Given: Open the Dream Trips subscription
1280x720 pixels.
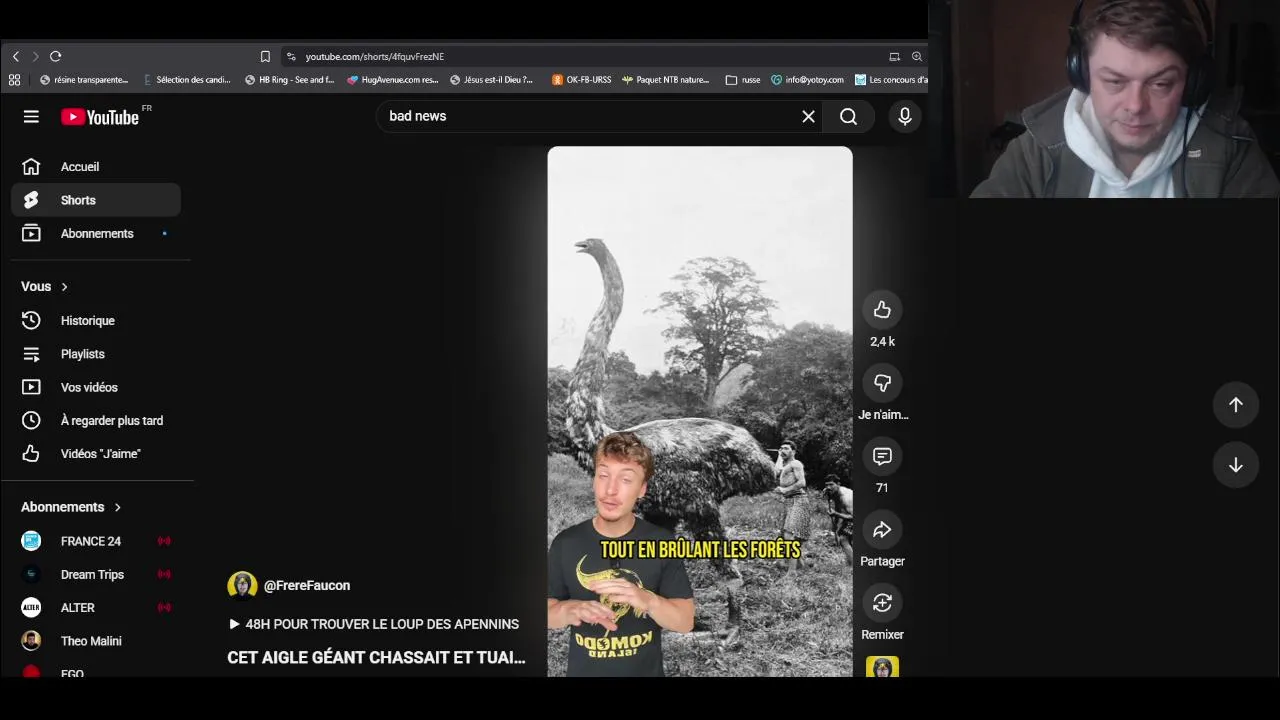Looking at the screenshot, I should coord(96,574).
